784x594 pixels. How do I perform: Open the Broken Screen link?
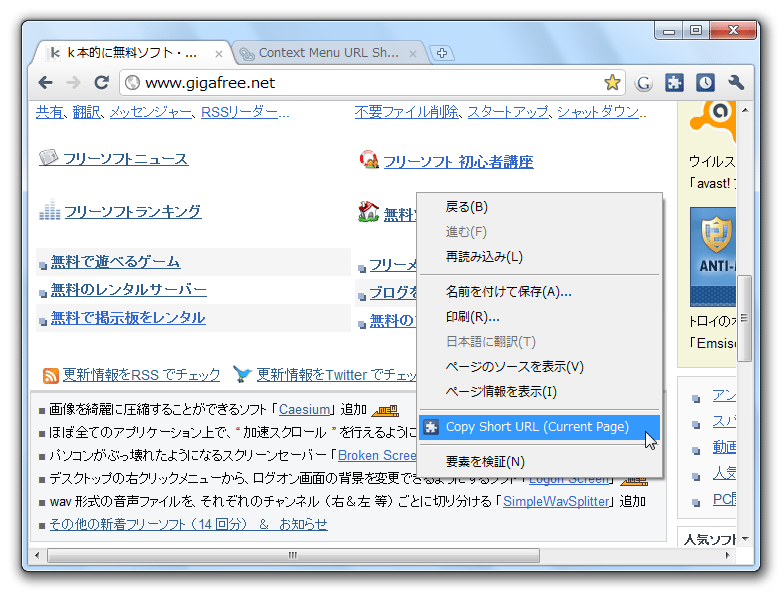tap(377, 456)
